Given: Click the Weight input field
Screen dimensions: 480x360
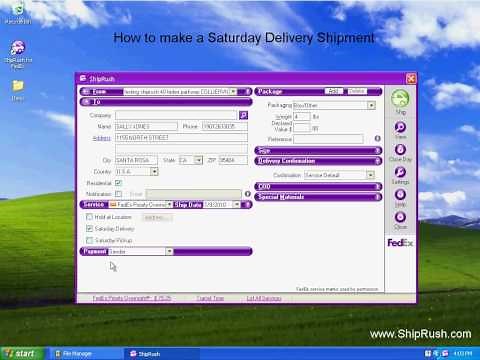Looking at the screenshot, I should [302, 117].
